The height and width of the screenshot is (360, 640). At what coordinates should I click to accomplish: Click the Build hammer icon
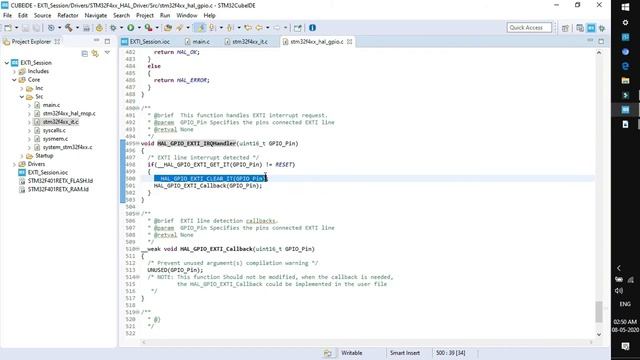(69, 28)
